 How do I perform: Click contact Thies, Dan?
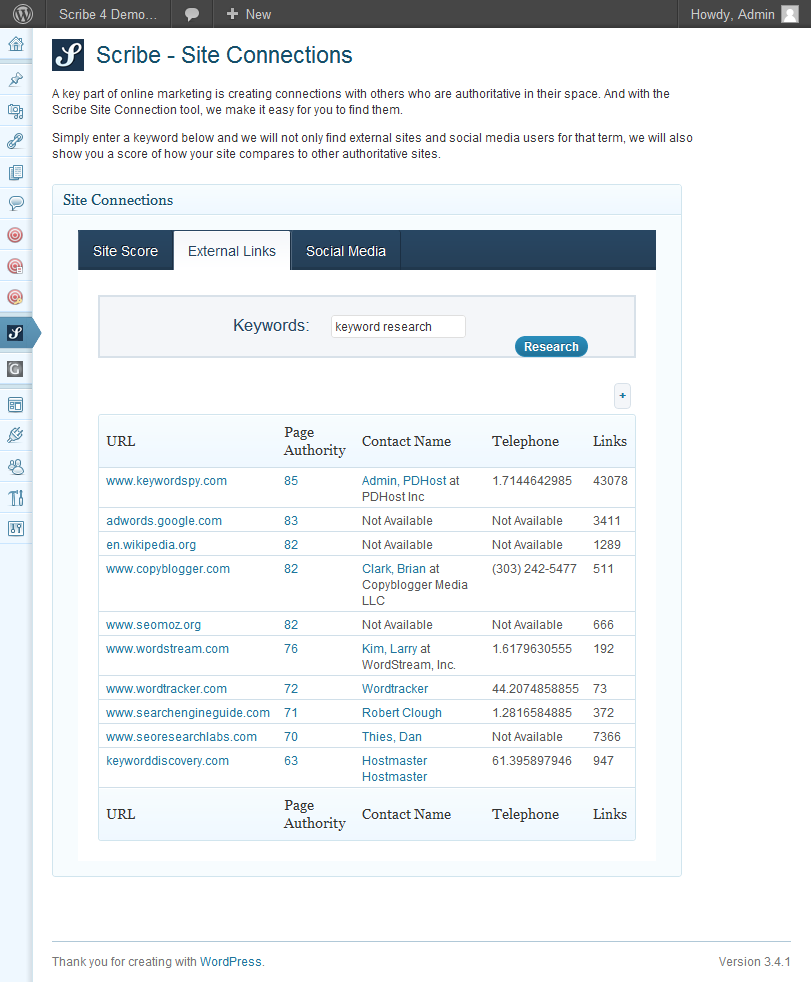tap(392, 736)
